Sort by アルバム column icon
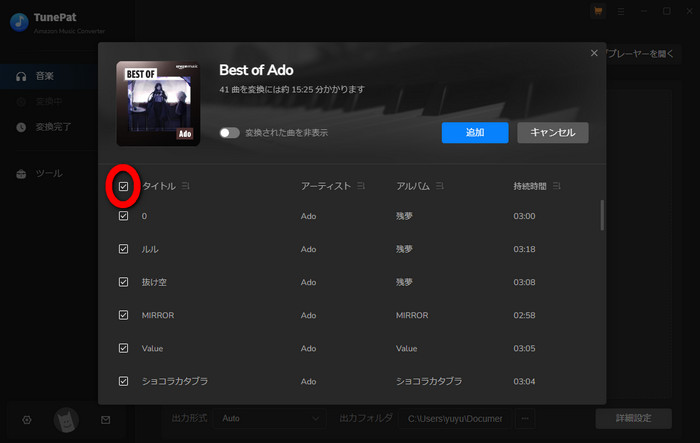 pyautogui.click(x=440, y=186)
